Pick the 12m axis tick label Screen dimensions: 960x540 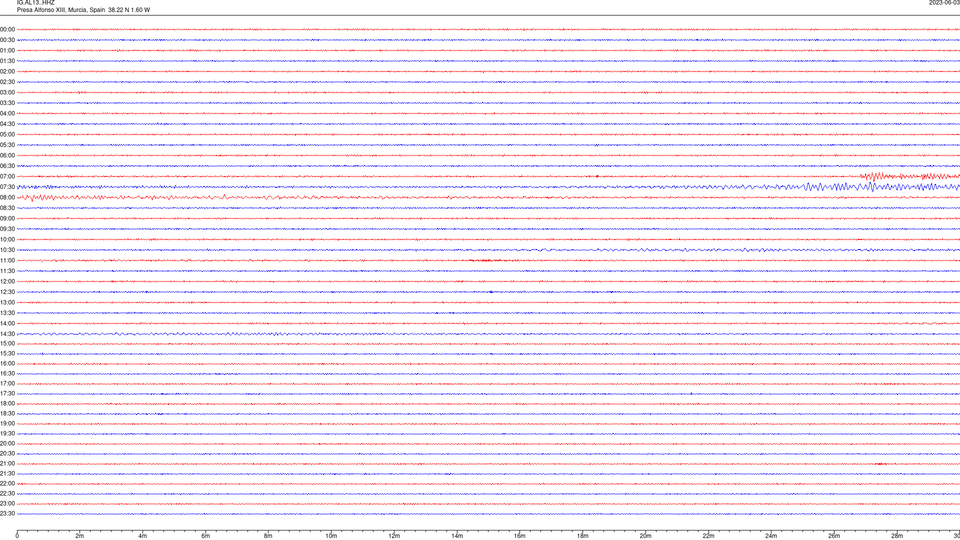394,536
